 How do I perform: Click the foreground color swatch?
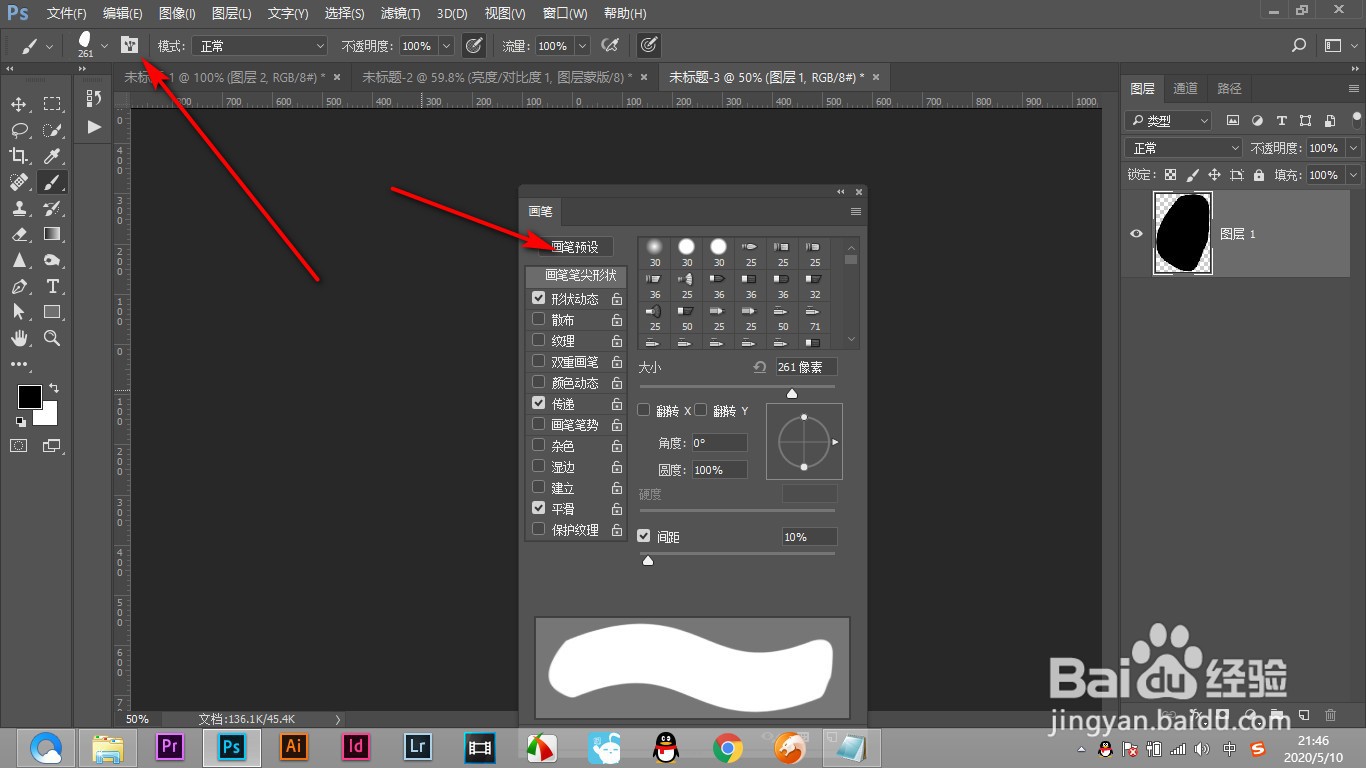click(30, 396)
